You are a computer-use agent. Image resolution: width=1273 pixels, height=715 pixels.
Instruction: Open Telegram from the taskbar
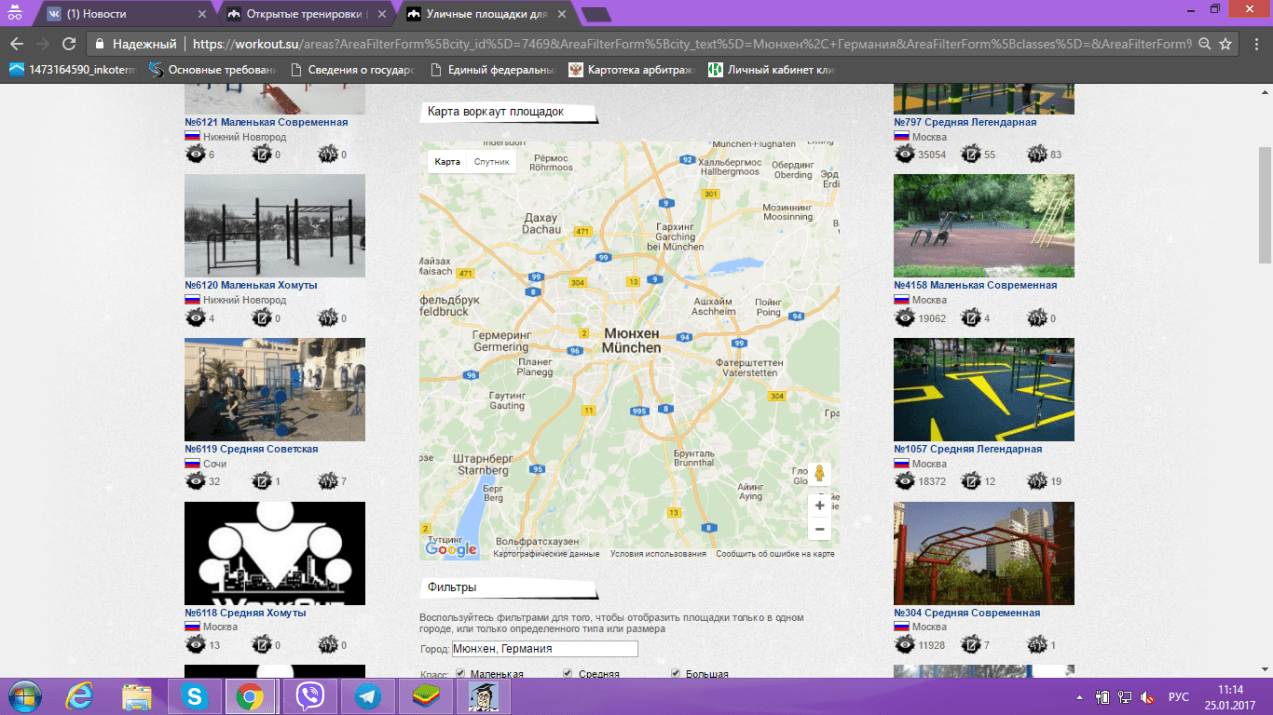(x=368, y=696)
